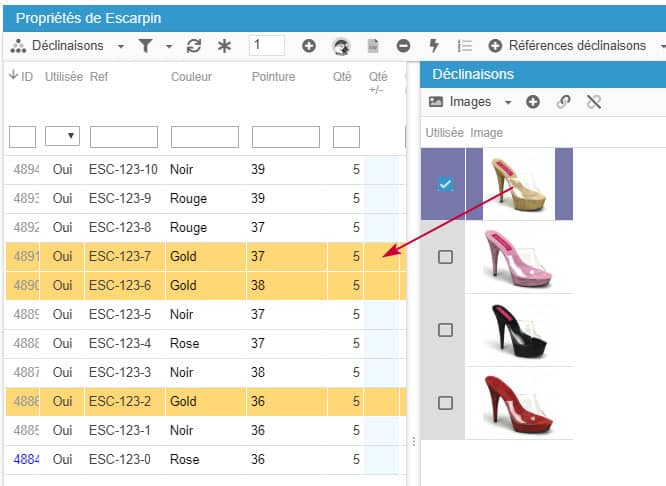This screenshot has width=666, height=486.
Task: Check the pink shoe image checkbox
Action: [x=446, y=257]
